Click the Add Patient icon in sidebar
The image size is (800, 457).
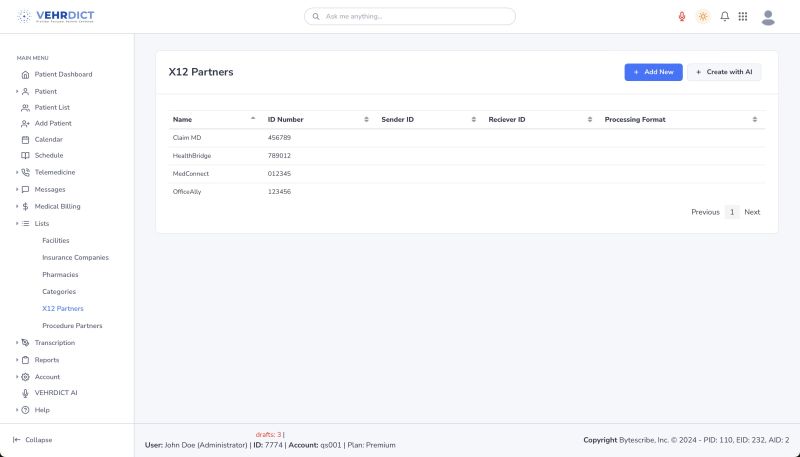point(26,123)
